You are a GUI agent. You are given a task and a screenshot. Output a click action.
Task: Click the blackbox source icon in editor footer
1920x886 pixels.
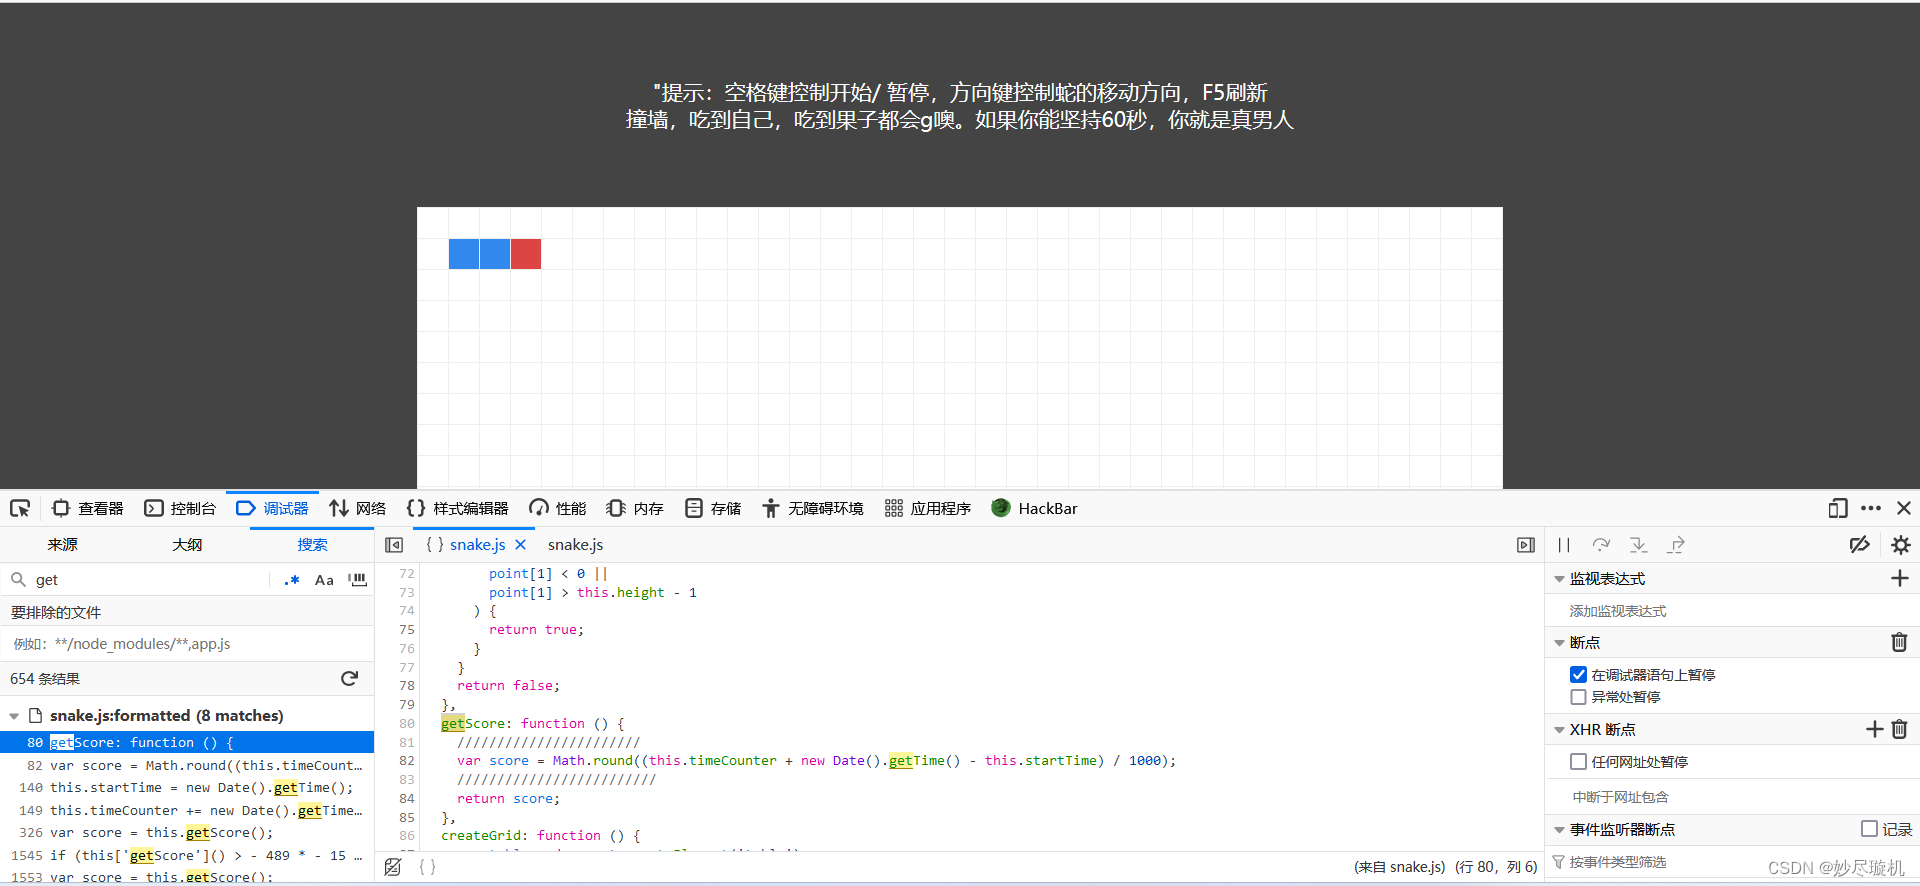point(393,867)
